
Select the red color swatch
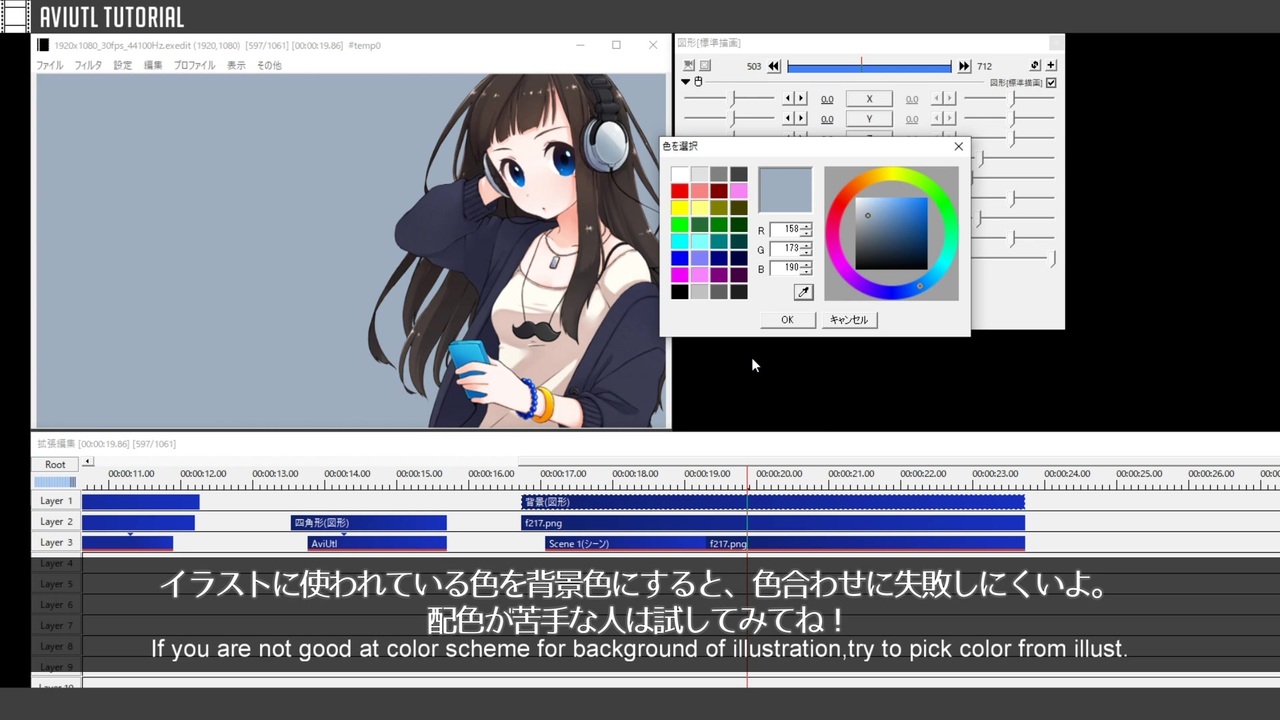[680, 191]
